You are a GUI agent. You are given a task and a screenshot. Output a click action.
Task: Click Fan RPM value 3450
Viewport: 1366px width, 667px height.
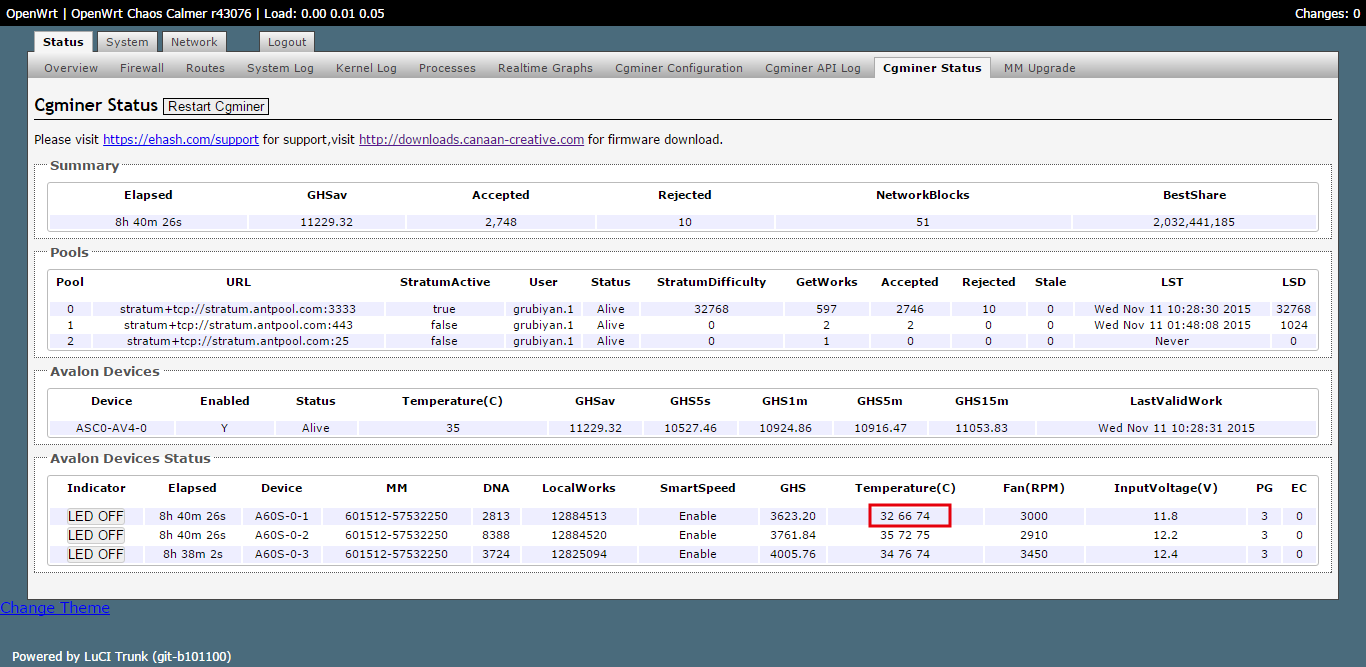tap(1034, 554)
